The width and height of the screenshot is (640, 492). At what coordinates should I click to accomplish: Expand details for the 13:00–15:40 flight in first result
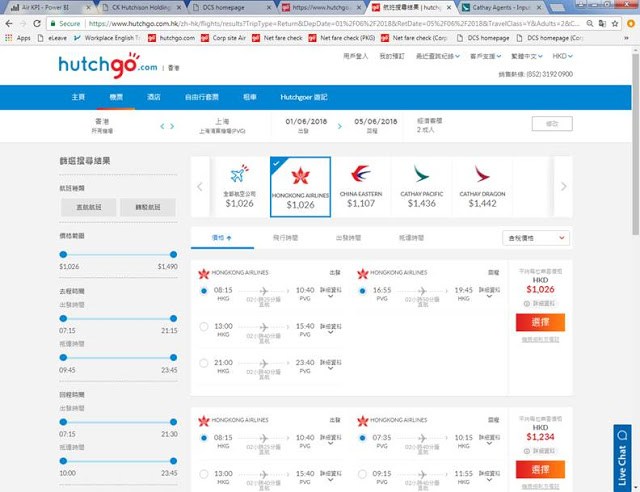331,329
